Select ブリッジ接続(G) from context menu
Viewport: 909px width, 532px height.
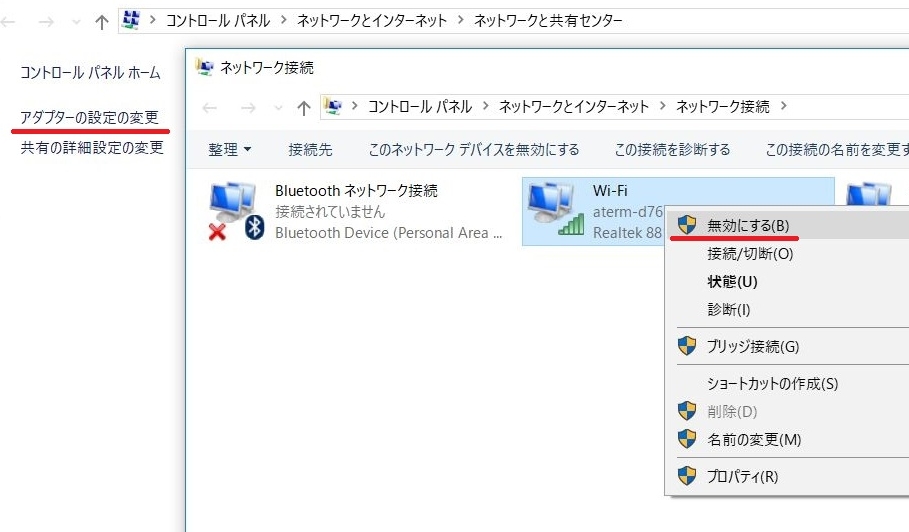coord(752,346)
